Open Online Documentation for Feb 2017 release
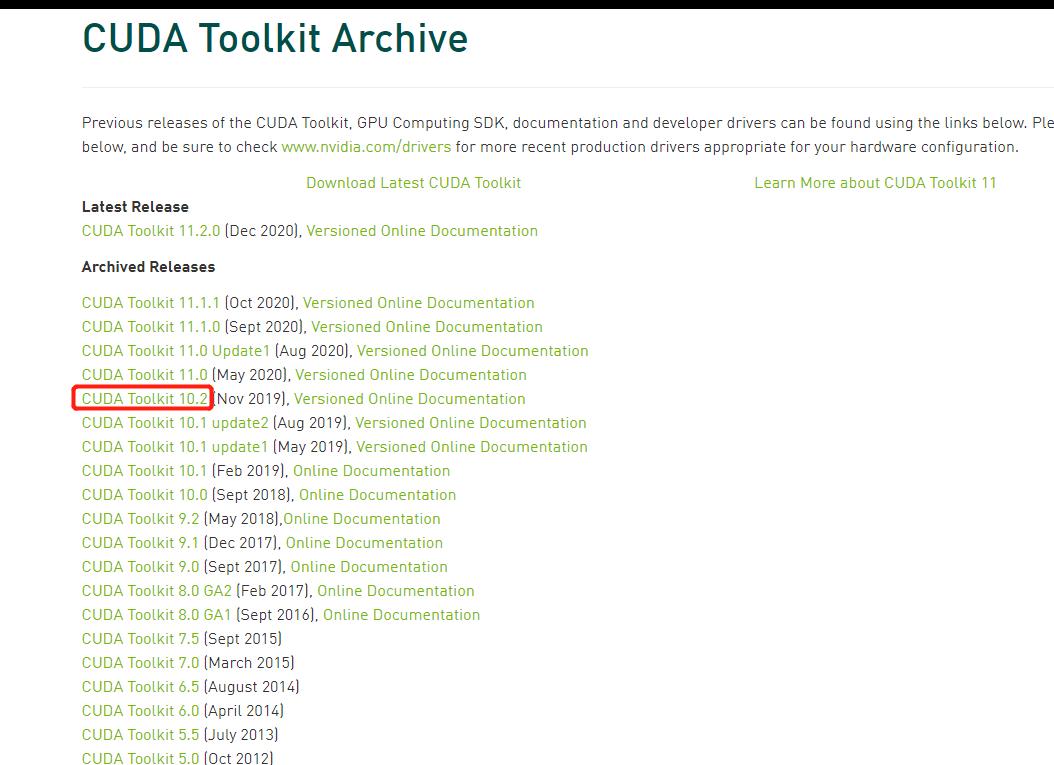The image size is (1054, 765). [396, 592]
